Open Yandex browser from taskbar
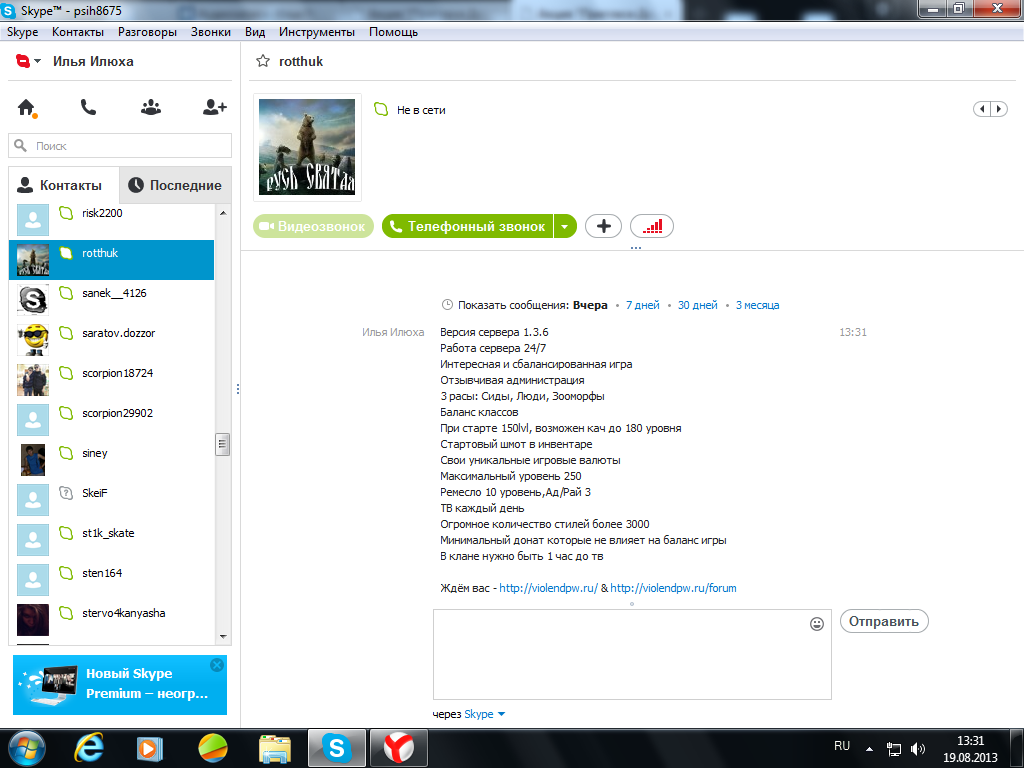The image size is (1024, 768). coord(398,748)
